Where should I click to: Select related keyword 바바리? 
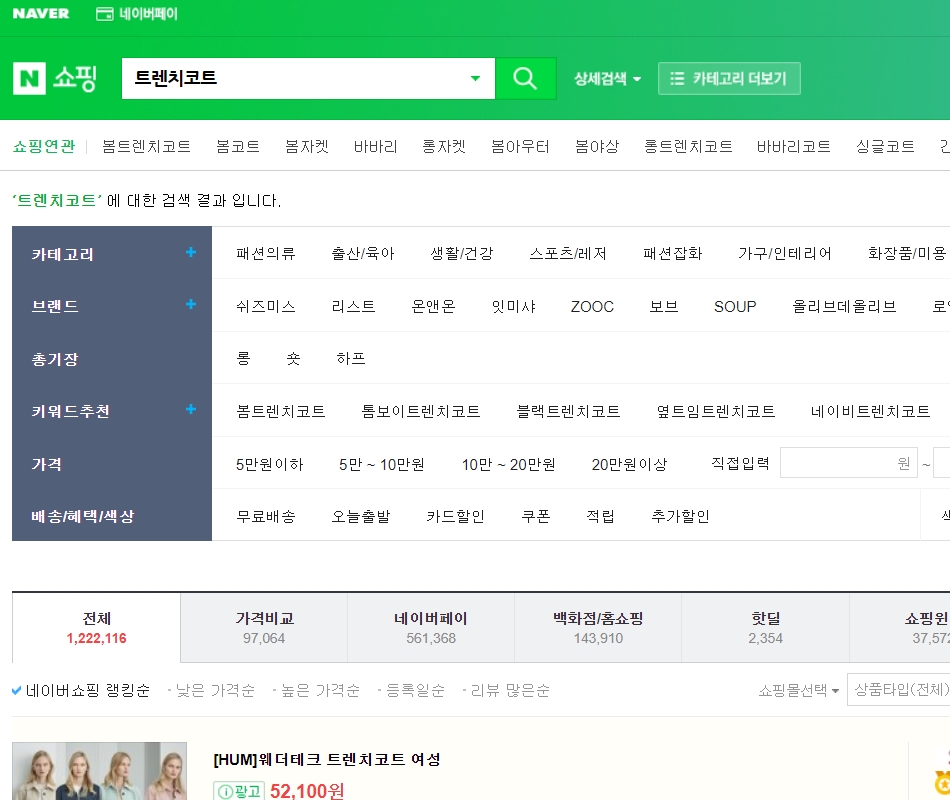(375, 147)
